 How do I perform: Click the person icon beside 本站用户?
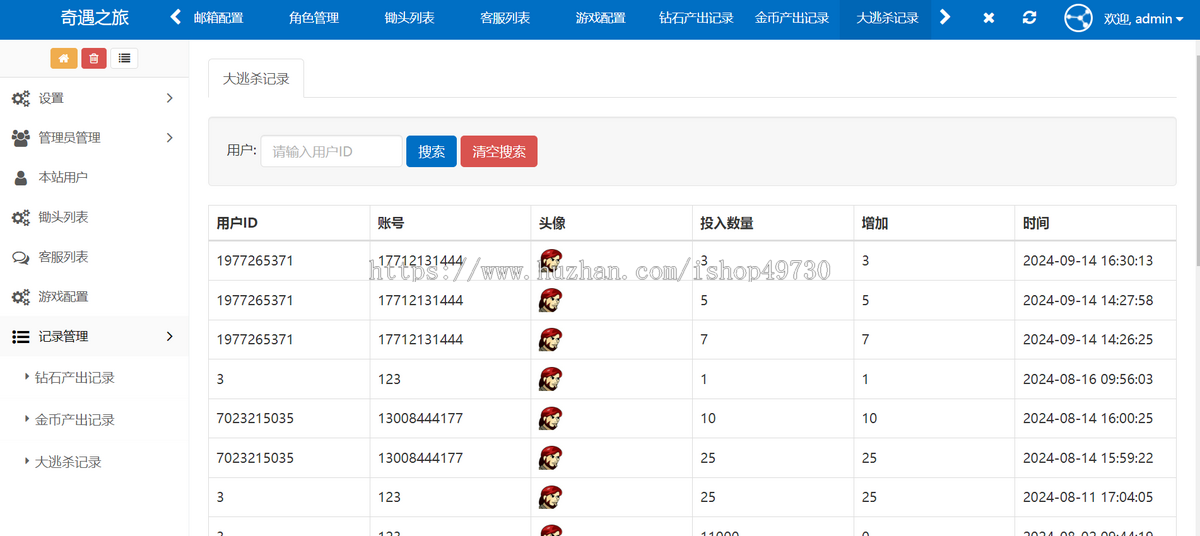(x=20, y=177)
